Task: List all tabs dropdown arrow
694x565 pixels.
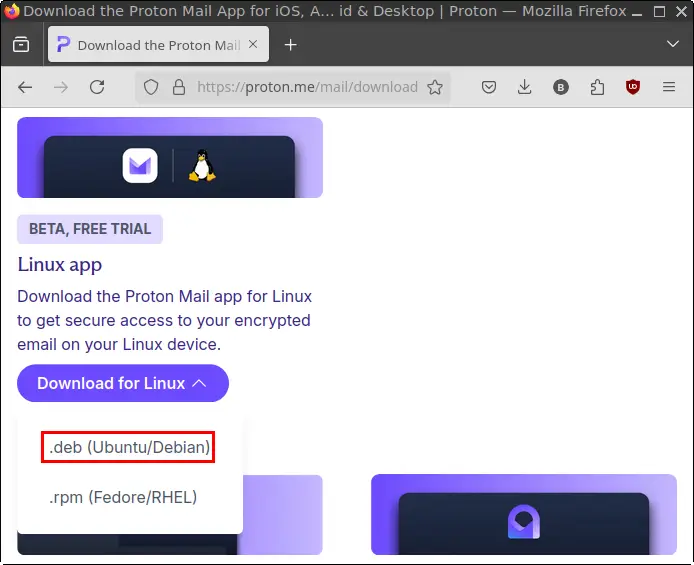Action: [673, 44]
